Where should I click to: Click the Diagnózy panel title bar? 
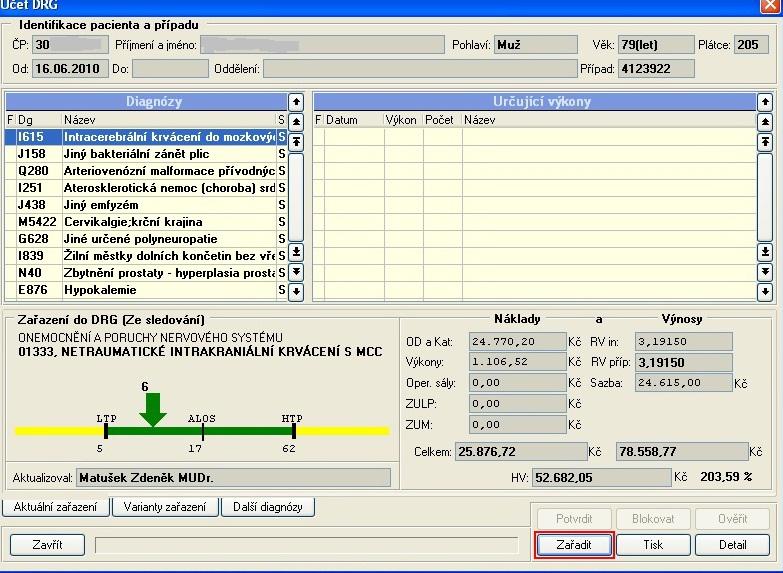coord(146,102)
